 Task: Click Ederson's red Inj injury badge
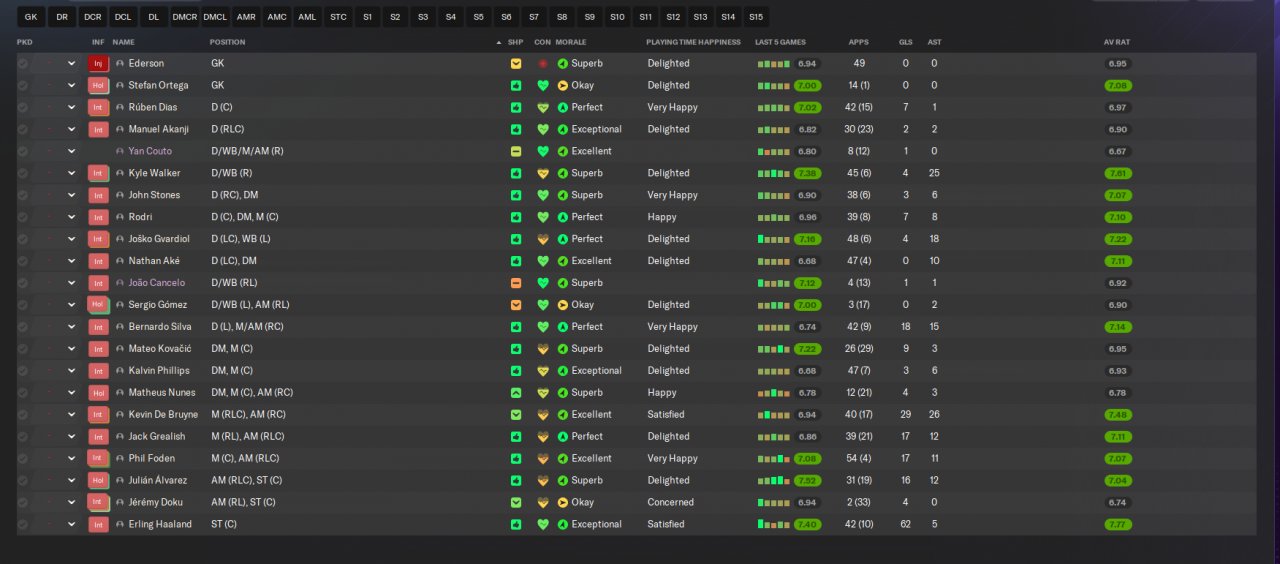pyautogui.click(x=98, y=63)
